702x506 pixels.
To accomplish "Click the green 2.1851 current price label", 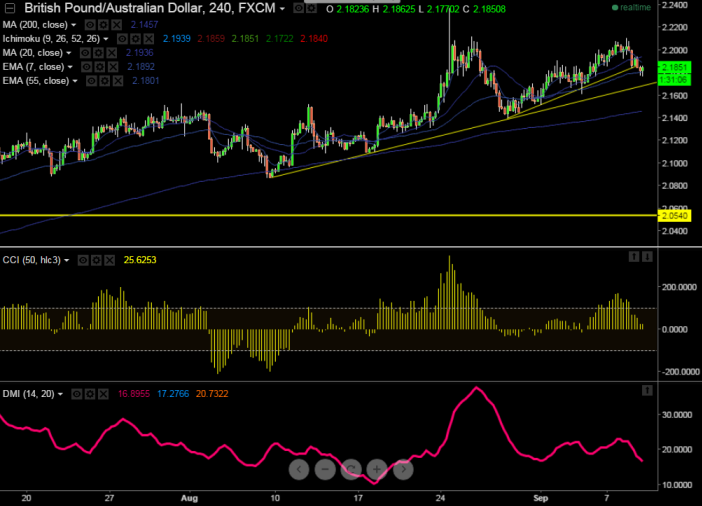I will click(674, 68).
